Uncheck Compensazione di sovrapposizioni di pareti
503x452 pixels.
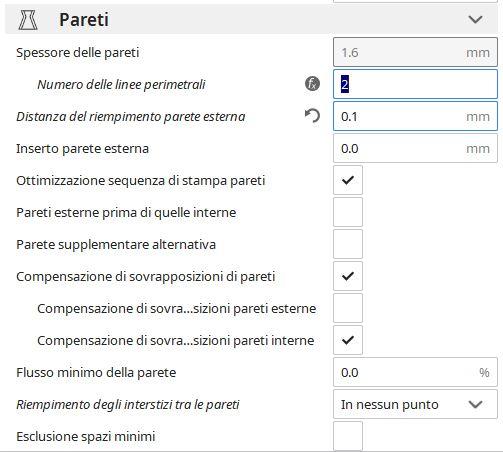pyautogui.click(x=348, y=276)
